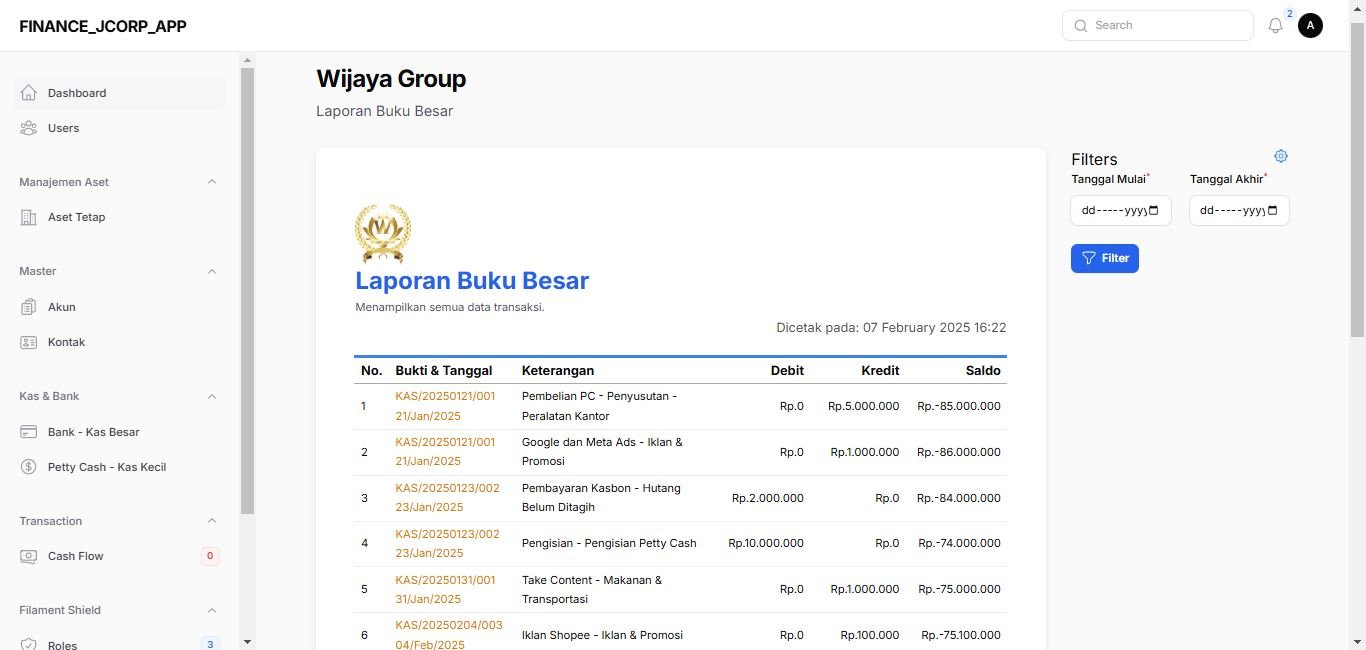Collapse the Kas & Bank section
The height and width of the screenshot is (650, 1366).
tap(211, 396)
